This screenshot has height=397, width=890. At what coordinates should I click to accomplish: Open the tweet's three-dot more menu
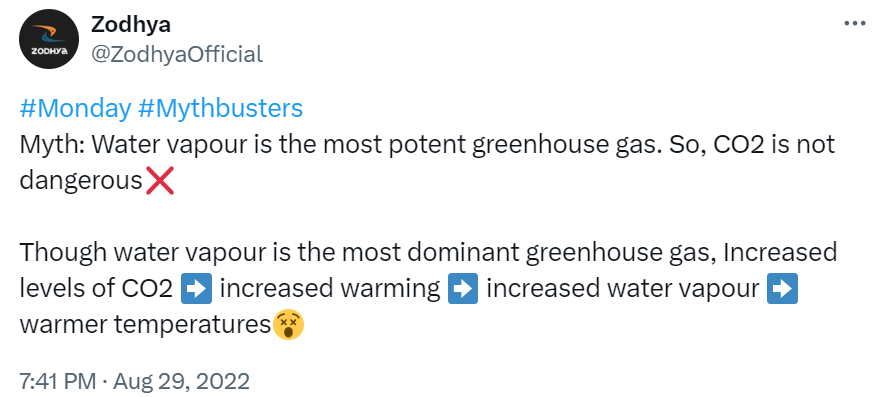pyautogui.click(x=855, y=24)
